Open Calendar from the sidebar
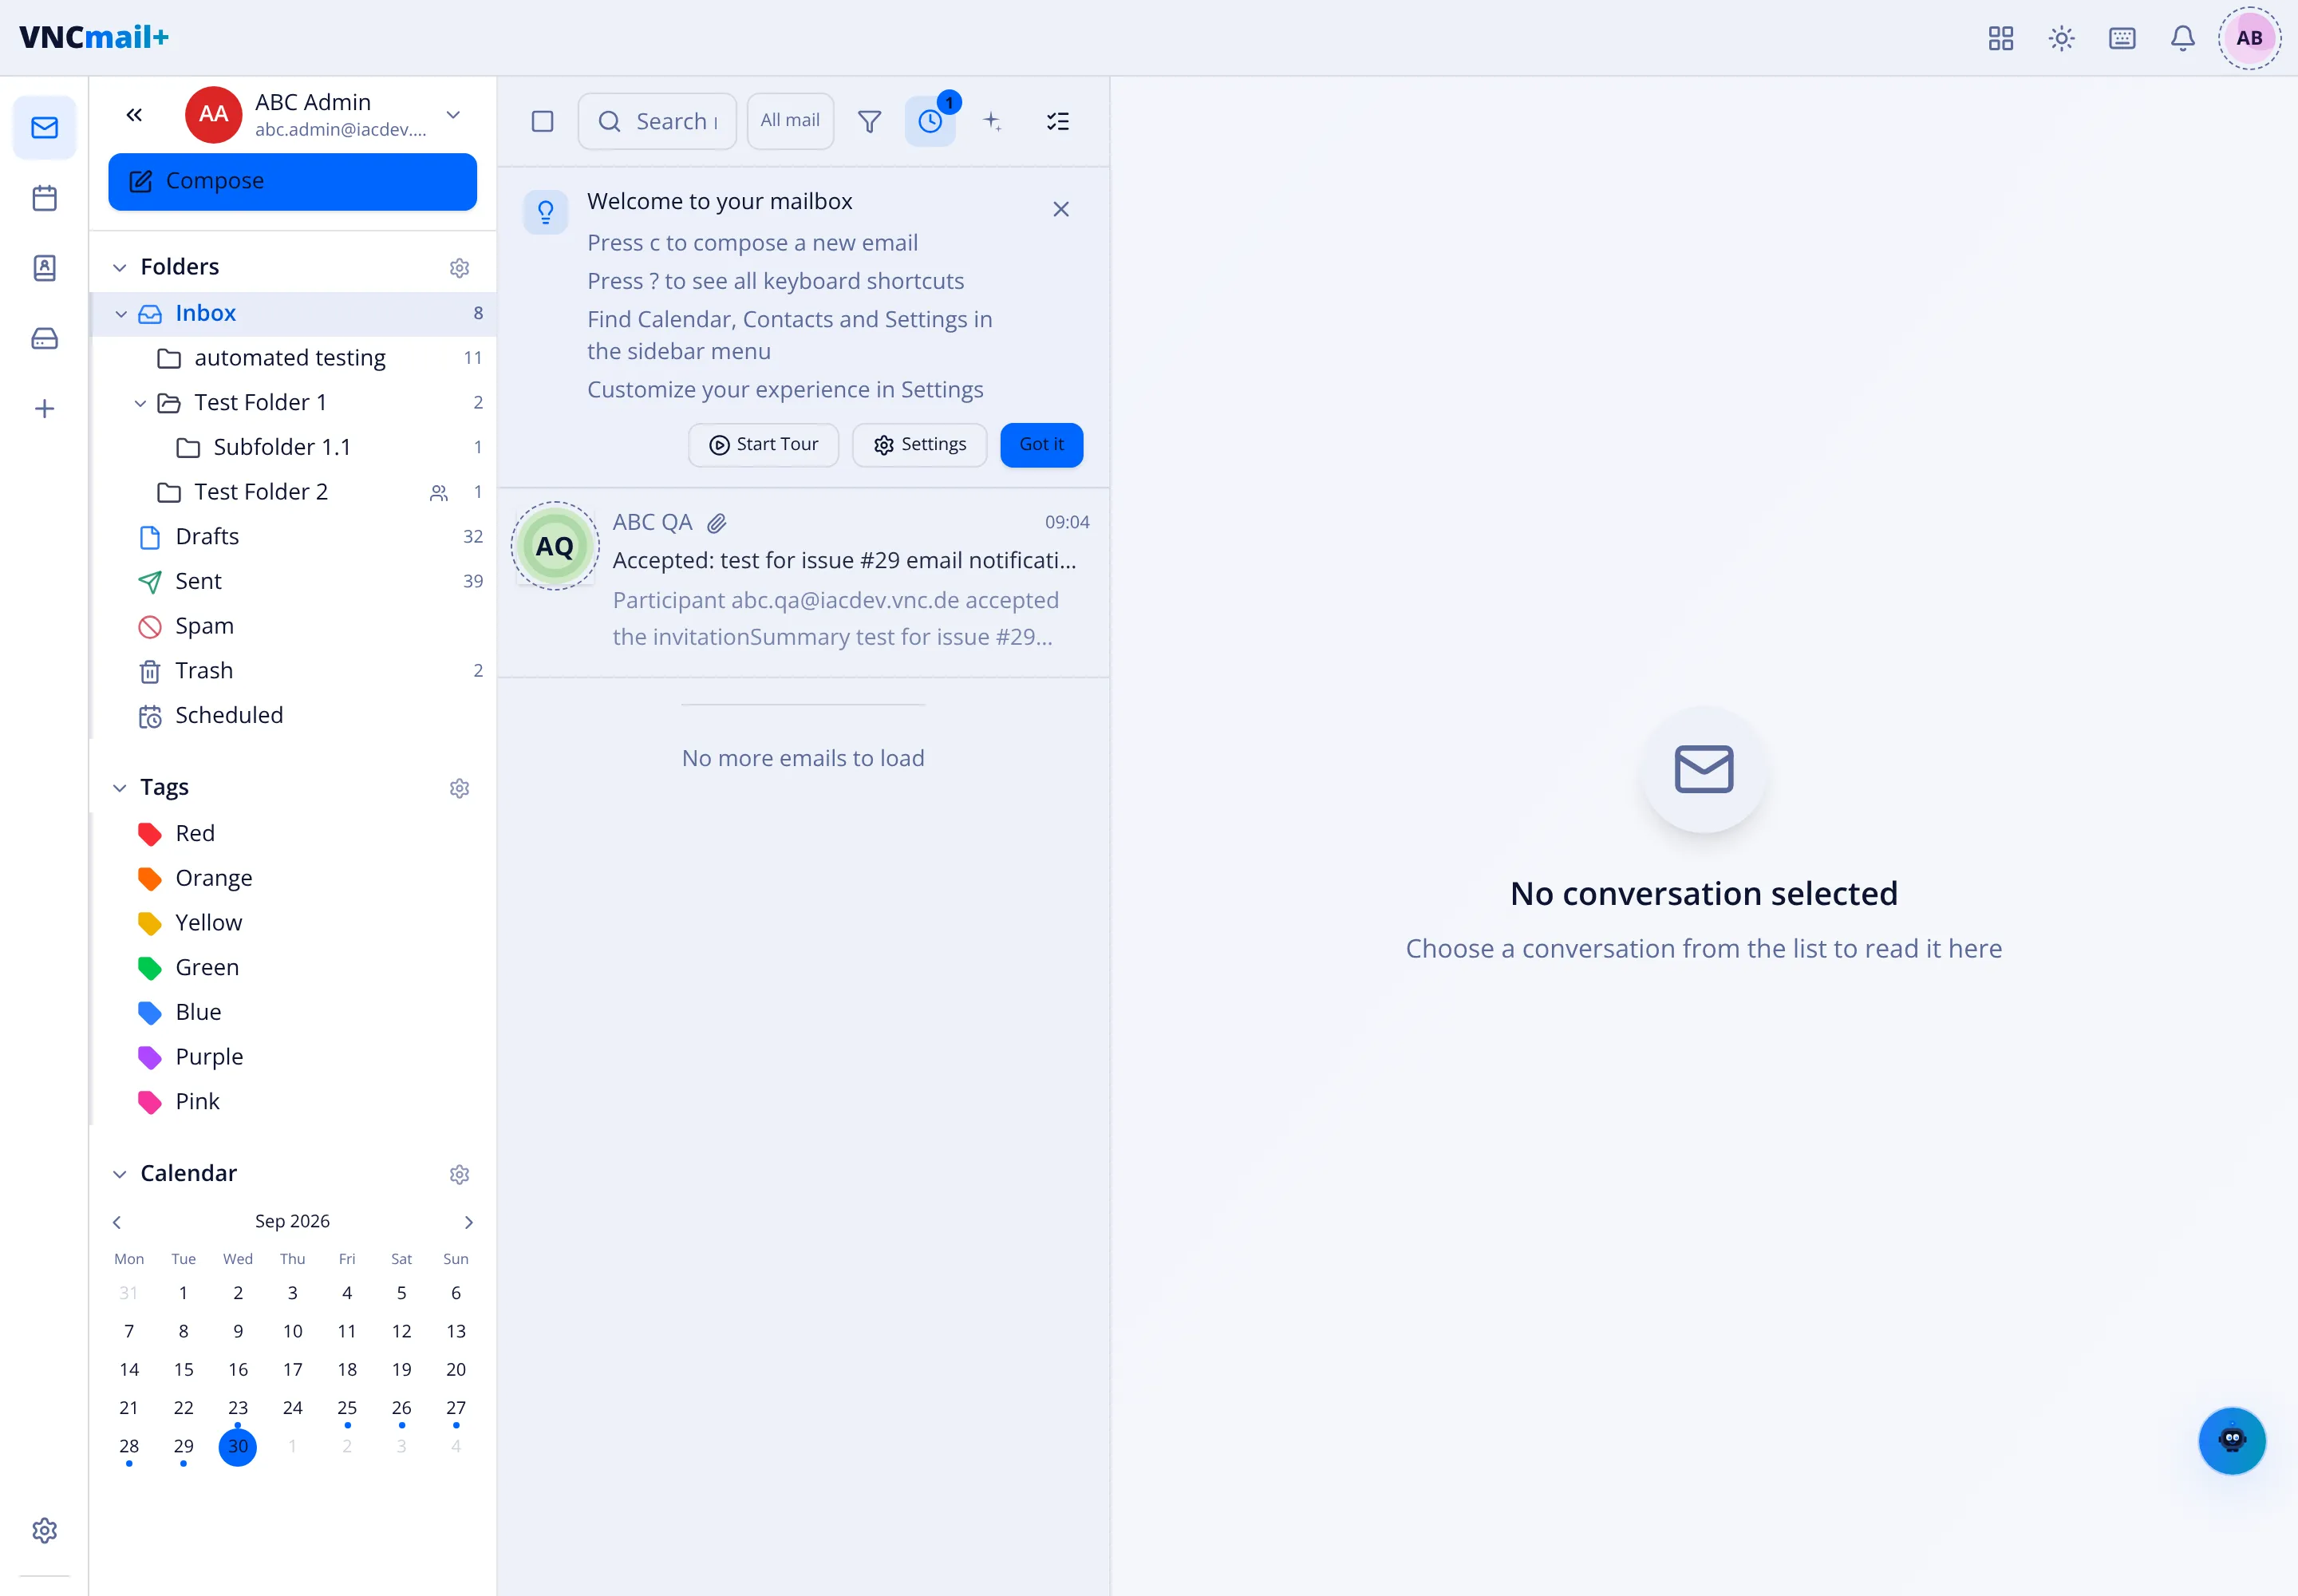Screen dimensions: 2298x1596 (44, 197)
